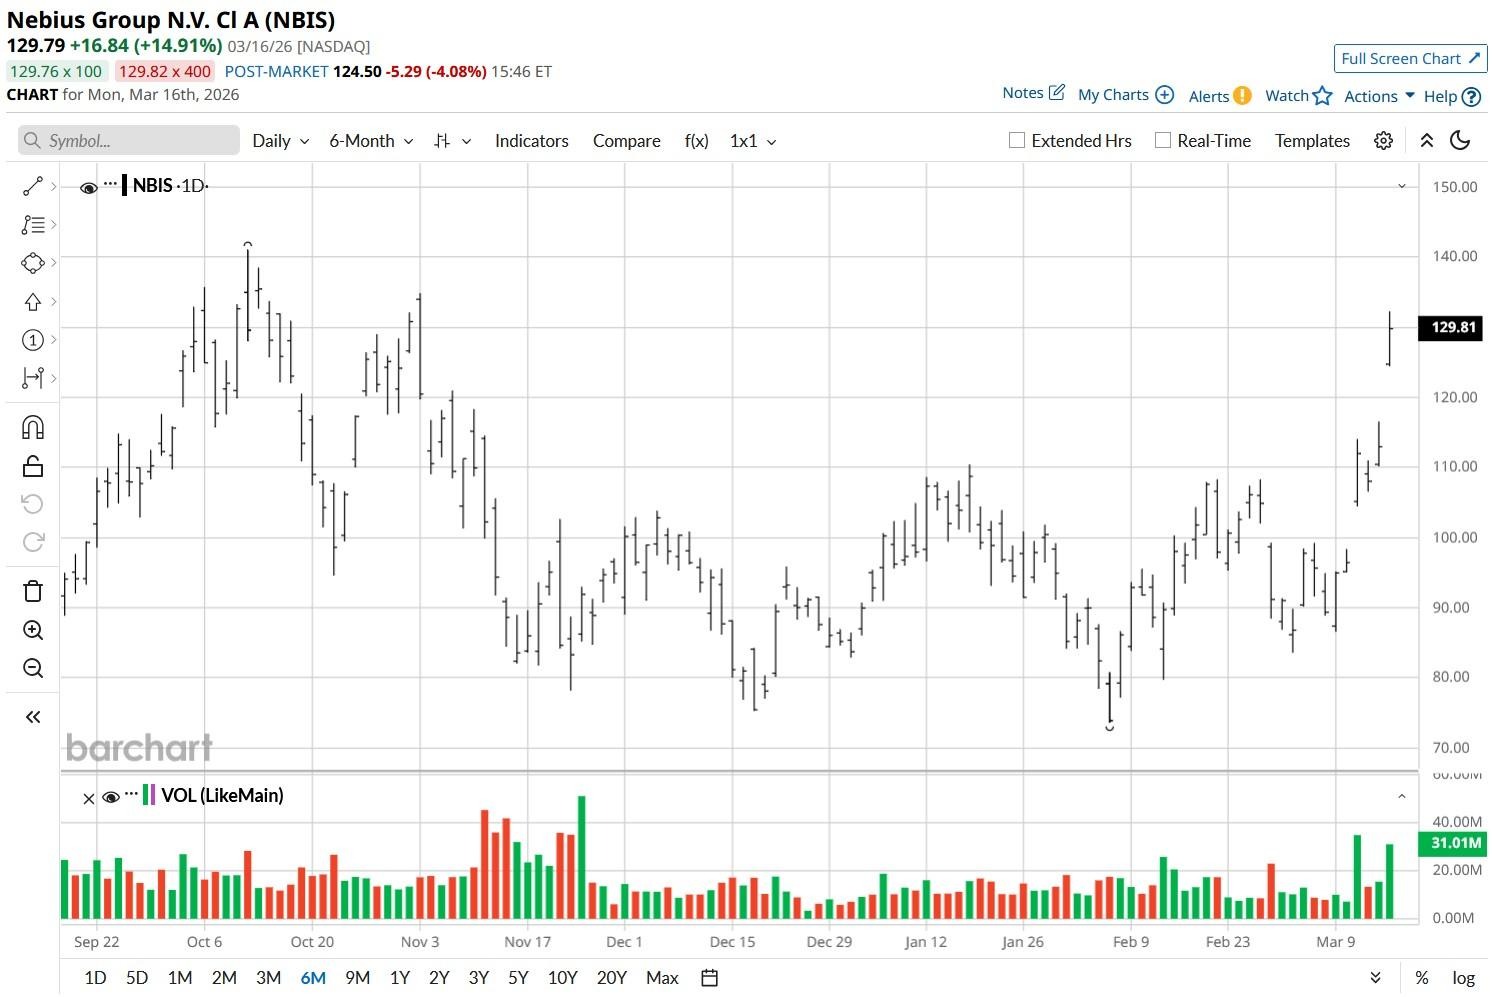Screen dimensions: 1492x997
Task: Open the date range calendar icon
Action: (x=709, y=978)
